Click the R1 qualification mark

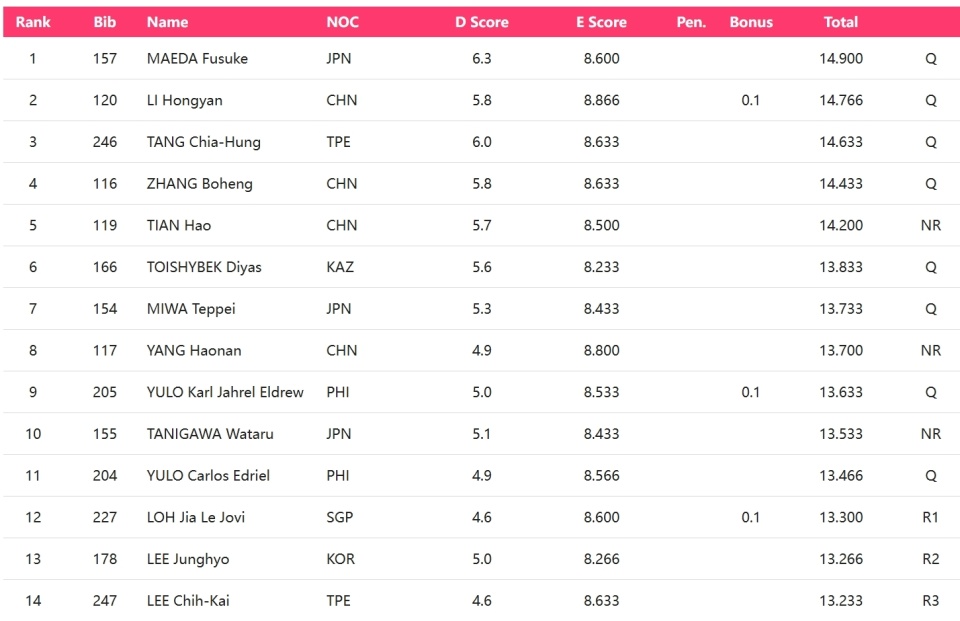click(x=930, y=517)
